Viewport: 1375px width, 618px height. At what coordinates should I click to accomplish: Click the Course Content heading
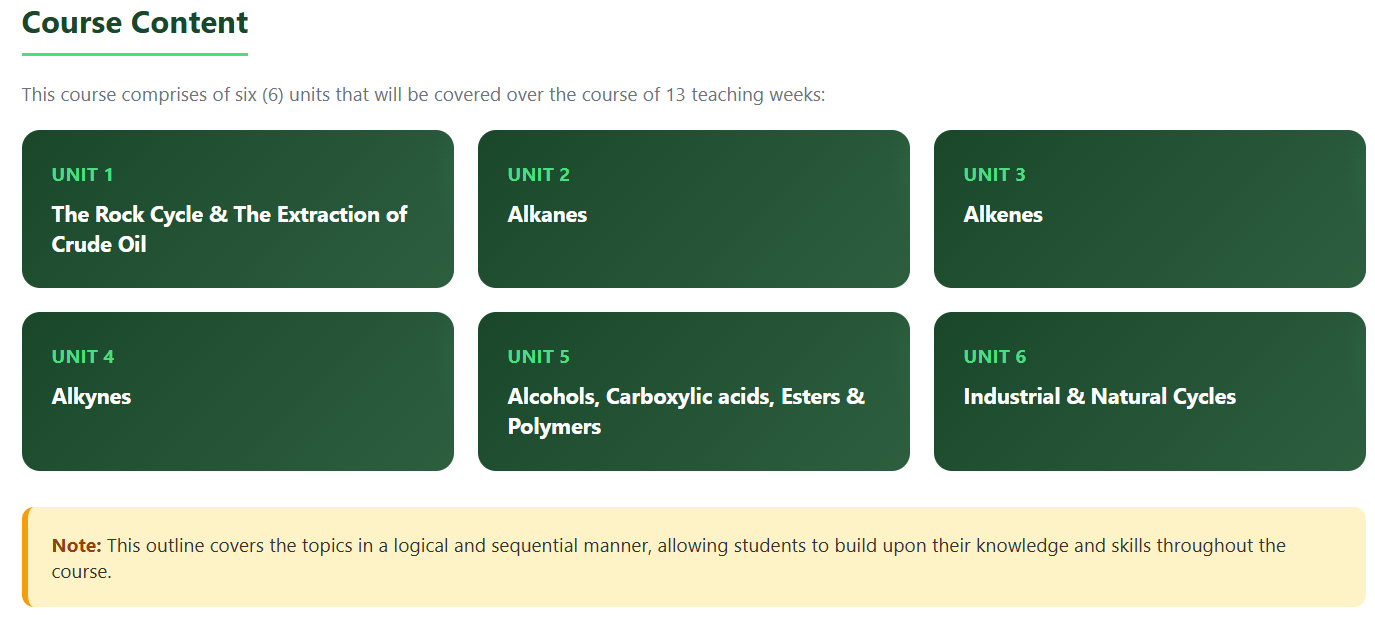coord(135,22)
